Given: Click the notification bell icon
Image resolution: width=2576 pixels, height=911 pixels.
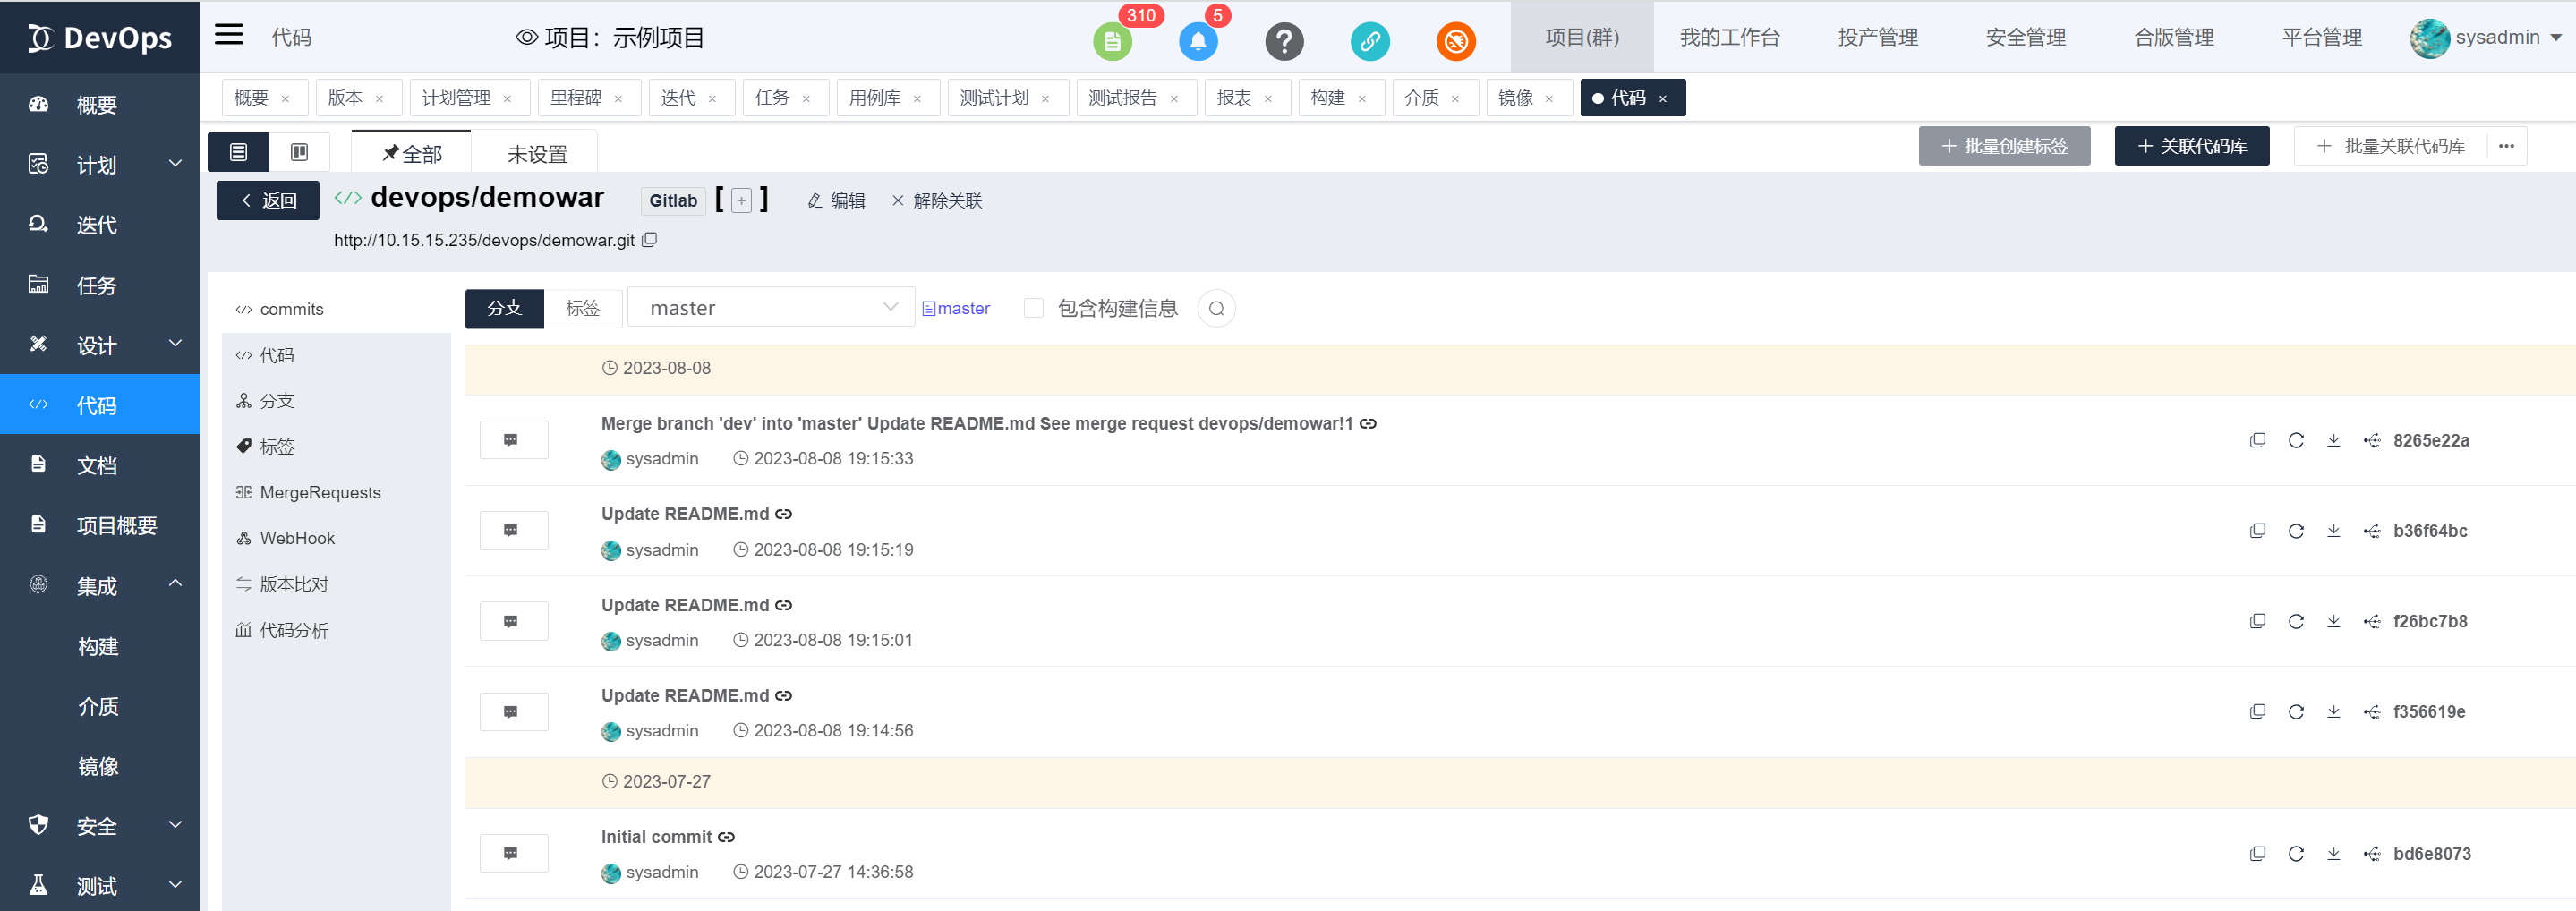Looking at the screenshot, I should [x=1197, y=41].
